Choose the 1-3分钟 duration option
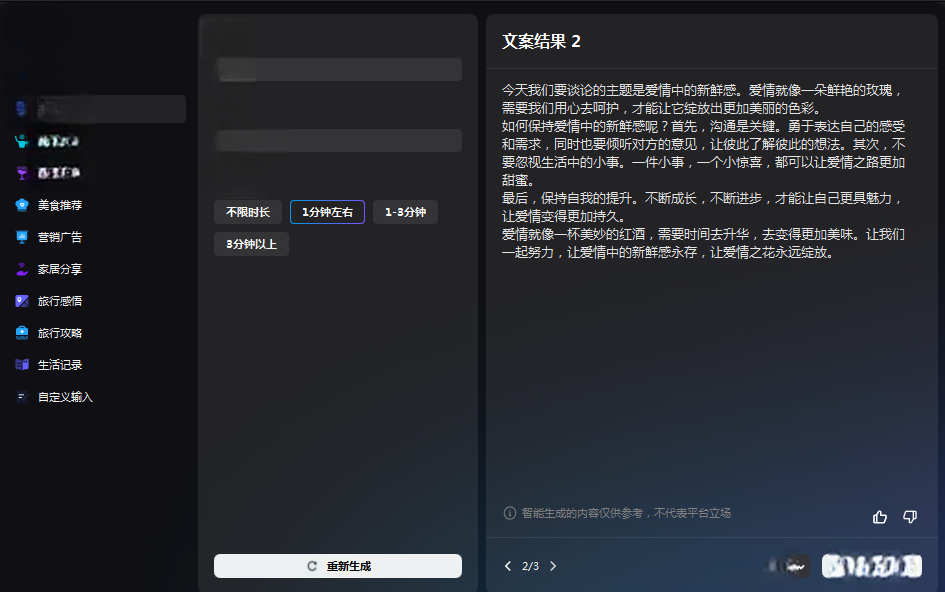Image resolution: width=945 pixels, height=592 pixels. pyautogui.click(x=405, y=212)
